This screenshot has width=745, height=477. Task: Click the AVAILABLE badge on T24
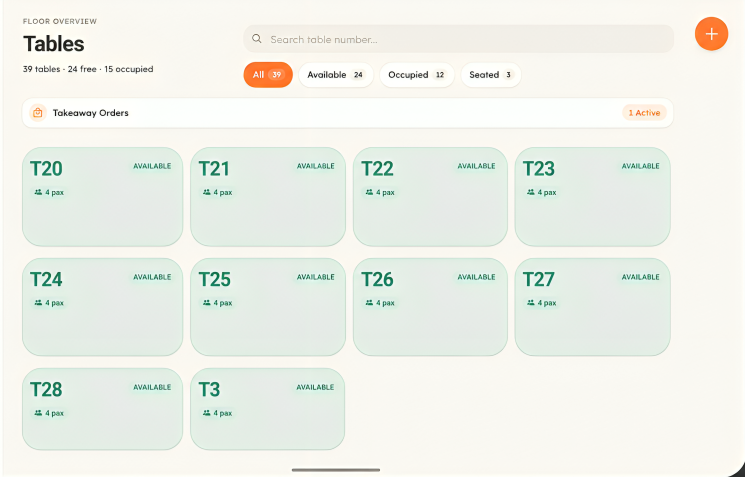(x=152, y=277)
